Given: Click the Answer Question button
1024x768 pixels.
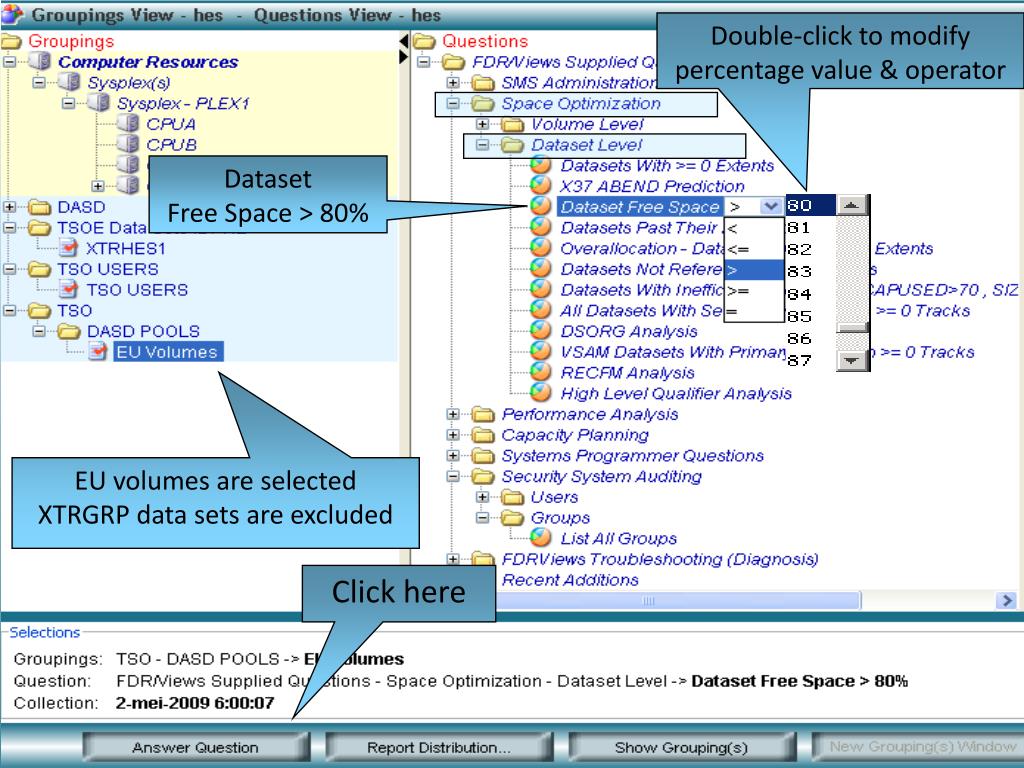Looking at the screenshot, I should point(195,747).
